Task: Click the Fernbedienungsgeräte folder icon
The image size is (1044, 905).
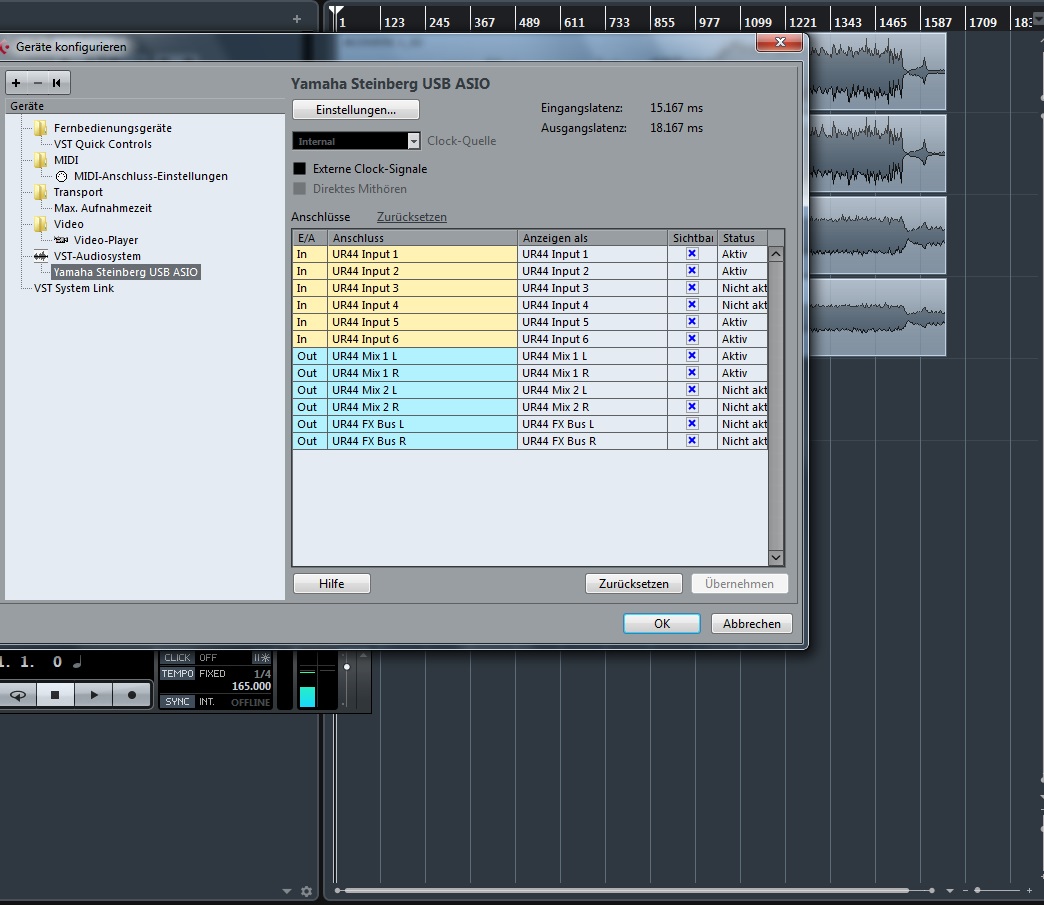Action: pyautogui.click(x=41, y=128)
